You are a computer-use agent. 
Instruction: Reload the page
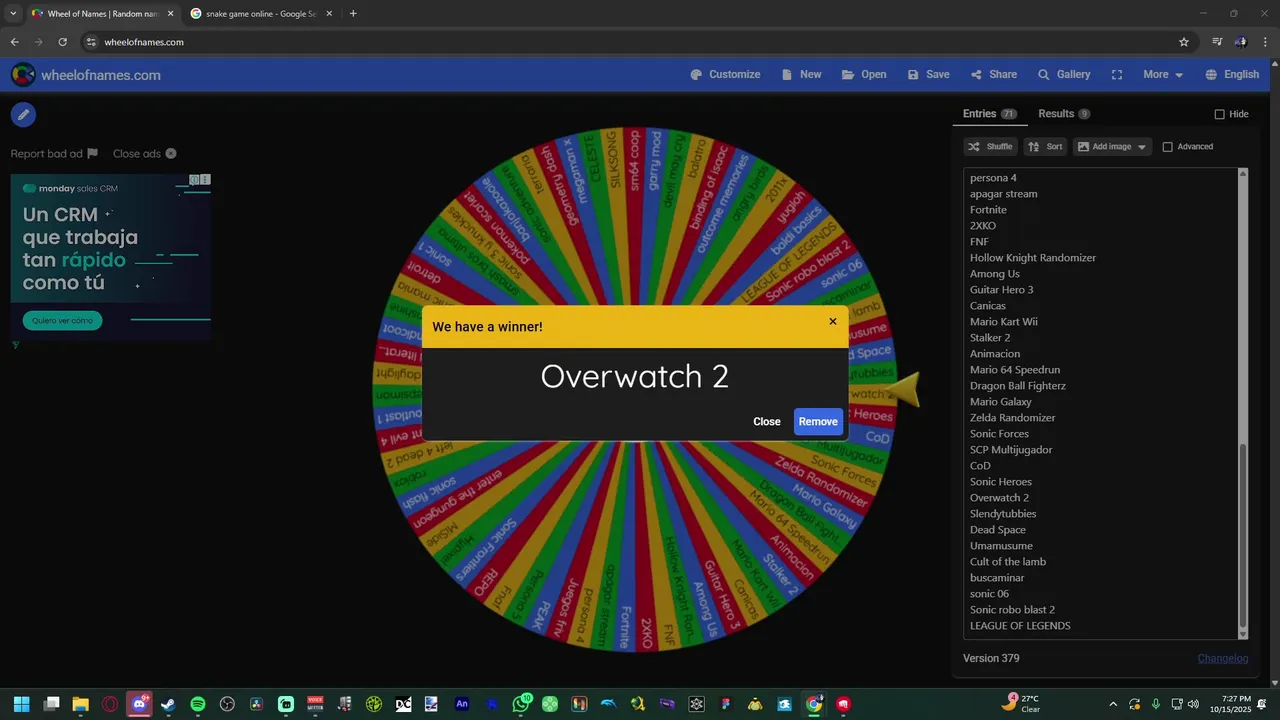(x=62, y=42)
